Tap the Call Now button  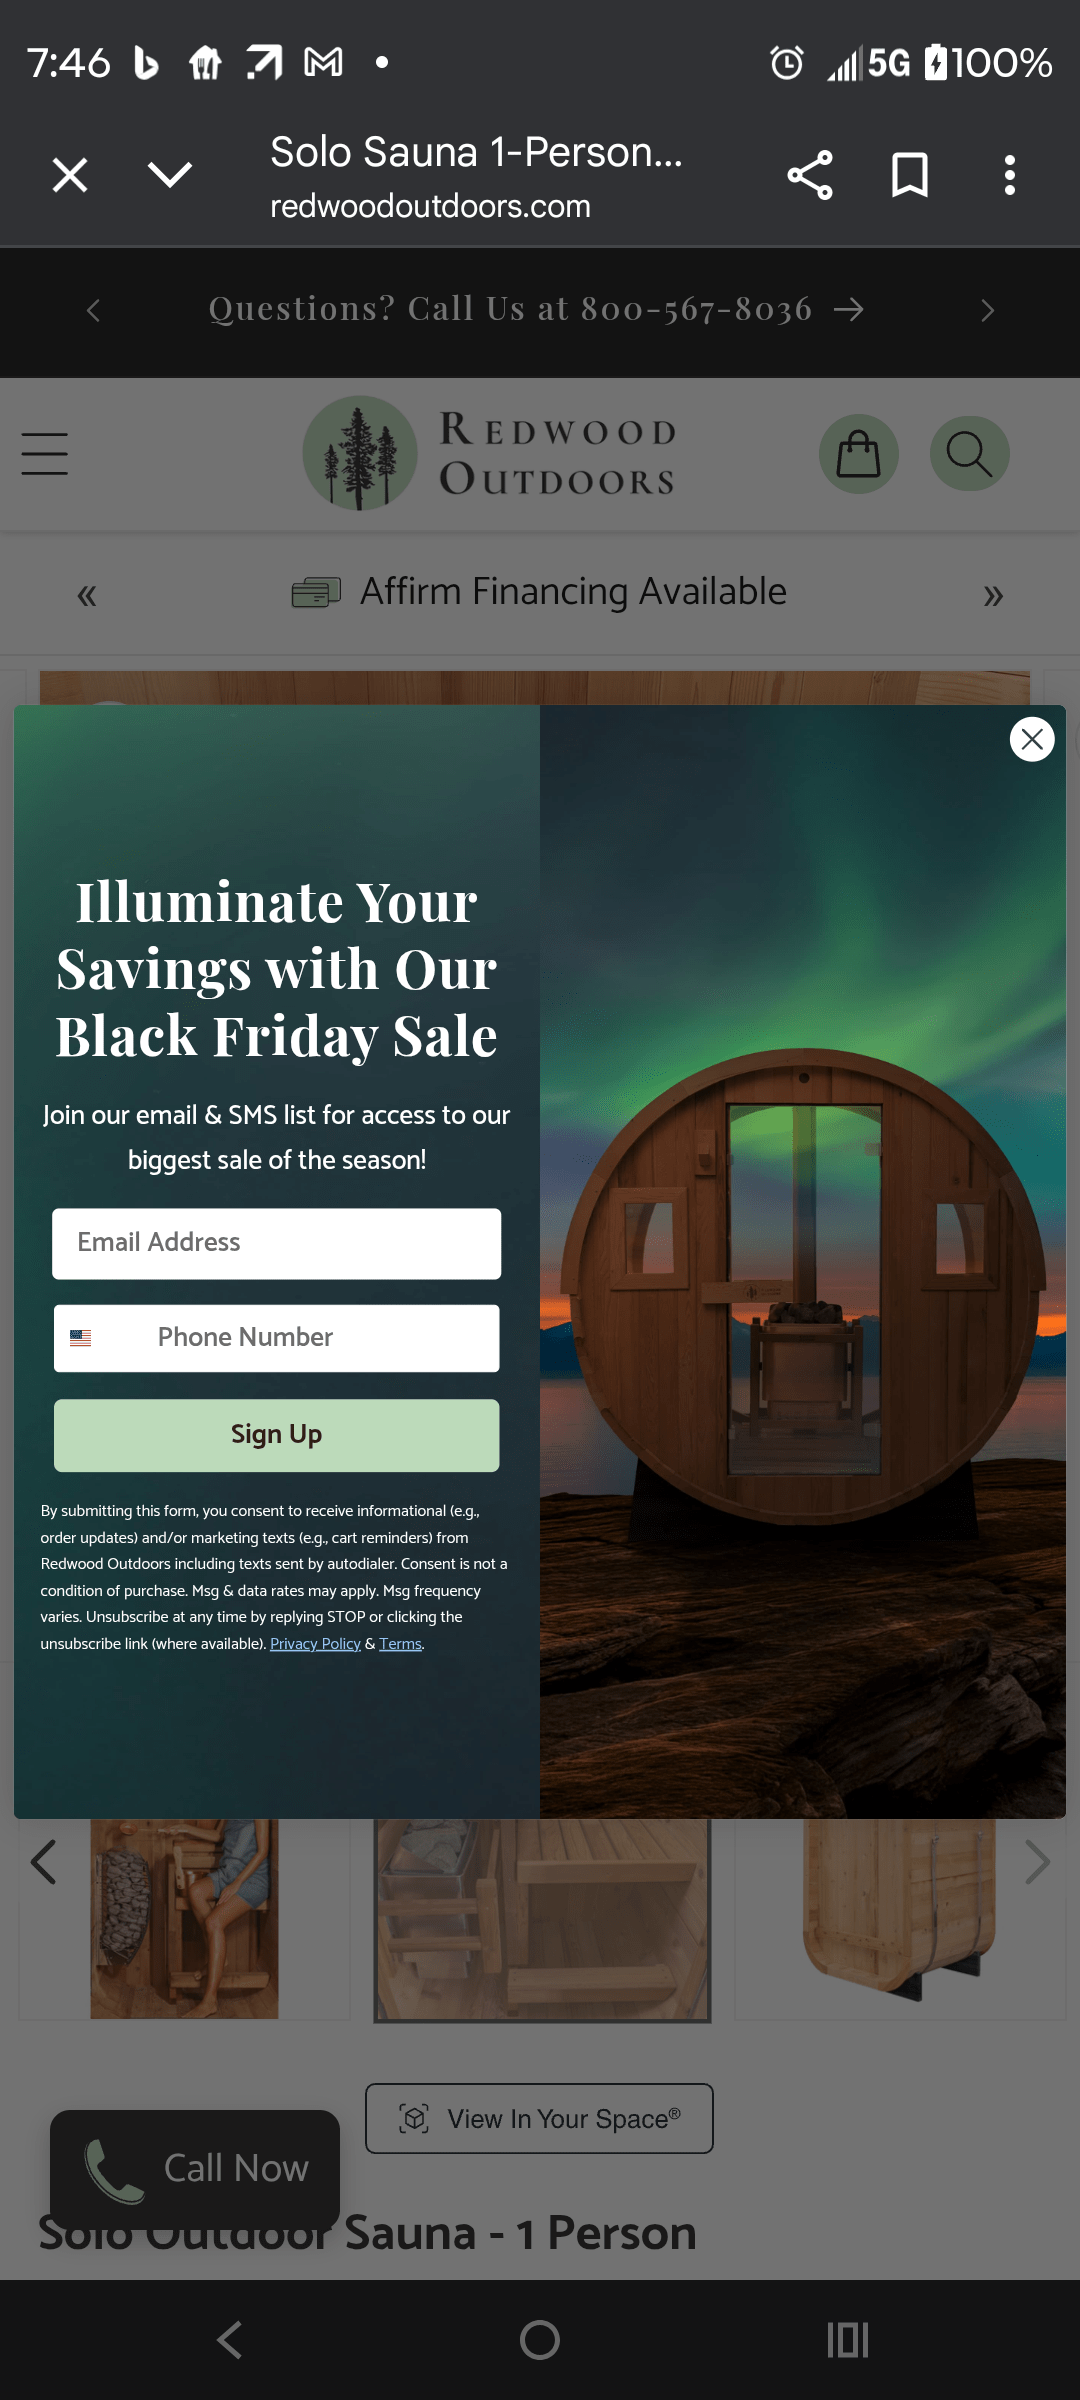click(195, 2168)
